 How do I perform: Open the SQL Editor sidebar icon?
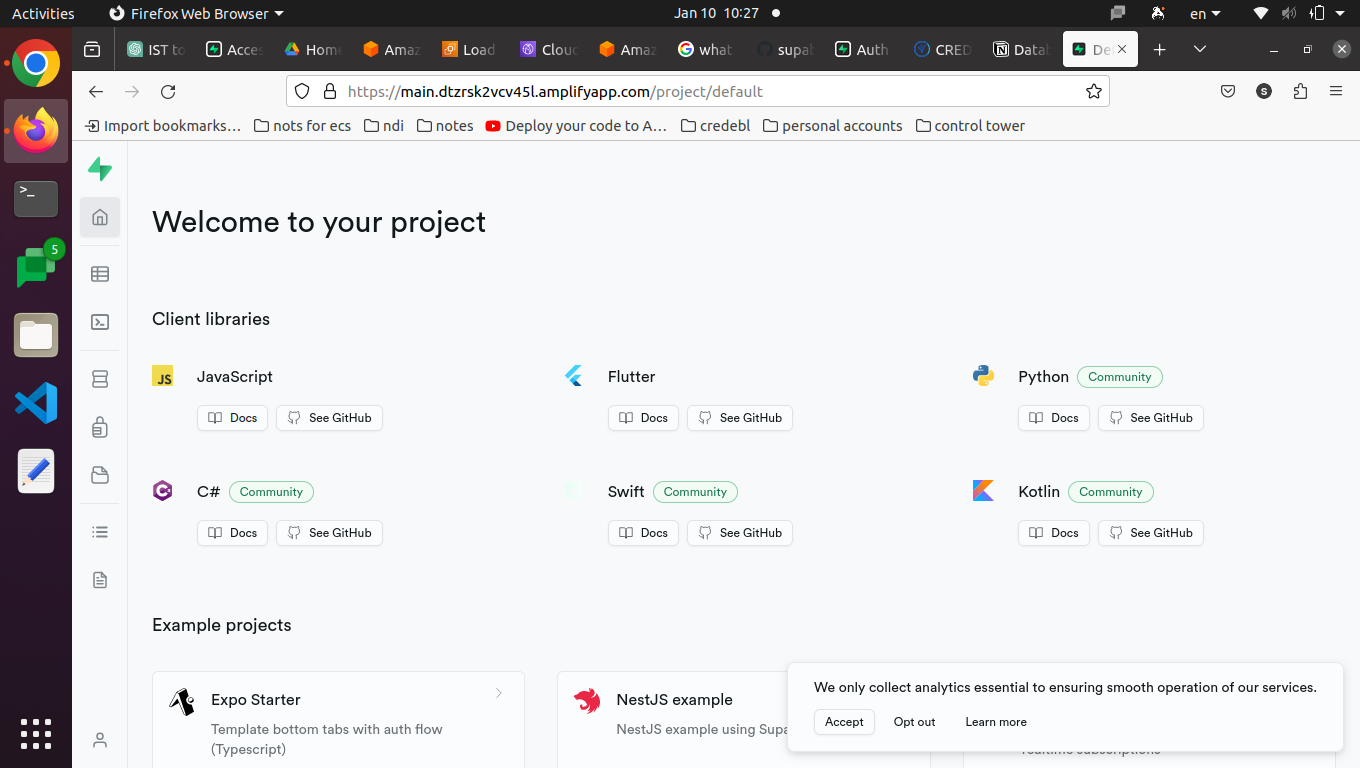click(100, 322)
